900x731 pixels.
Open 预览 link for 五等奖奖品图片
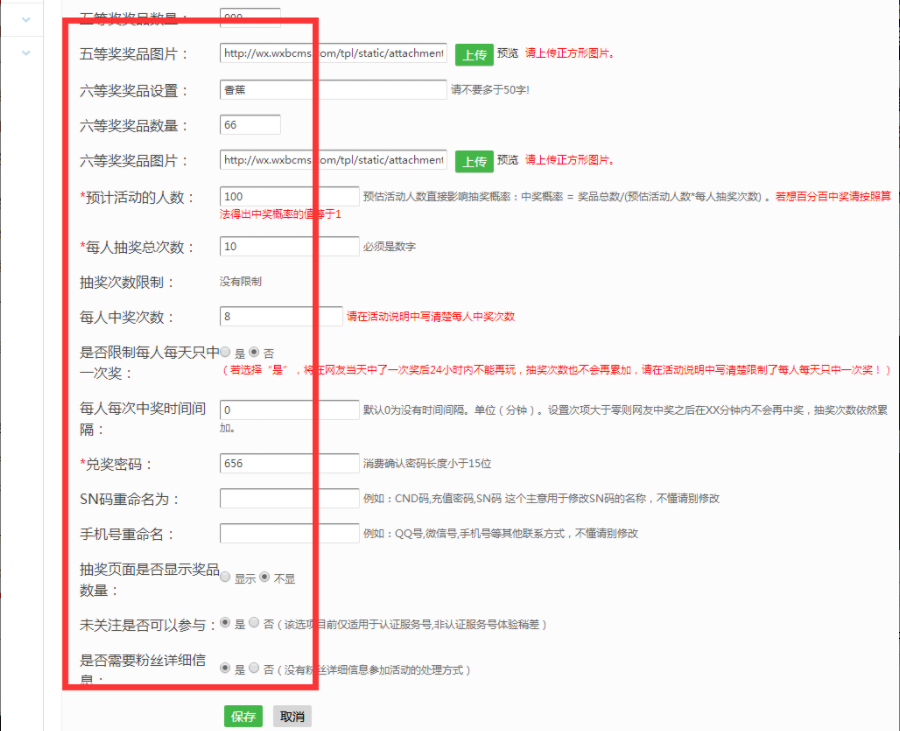pyautogui.click(x=507, y=53)
